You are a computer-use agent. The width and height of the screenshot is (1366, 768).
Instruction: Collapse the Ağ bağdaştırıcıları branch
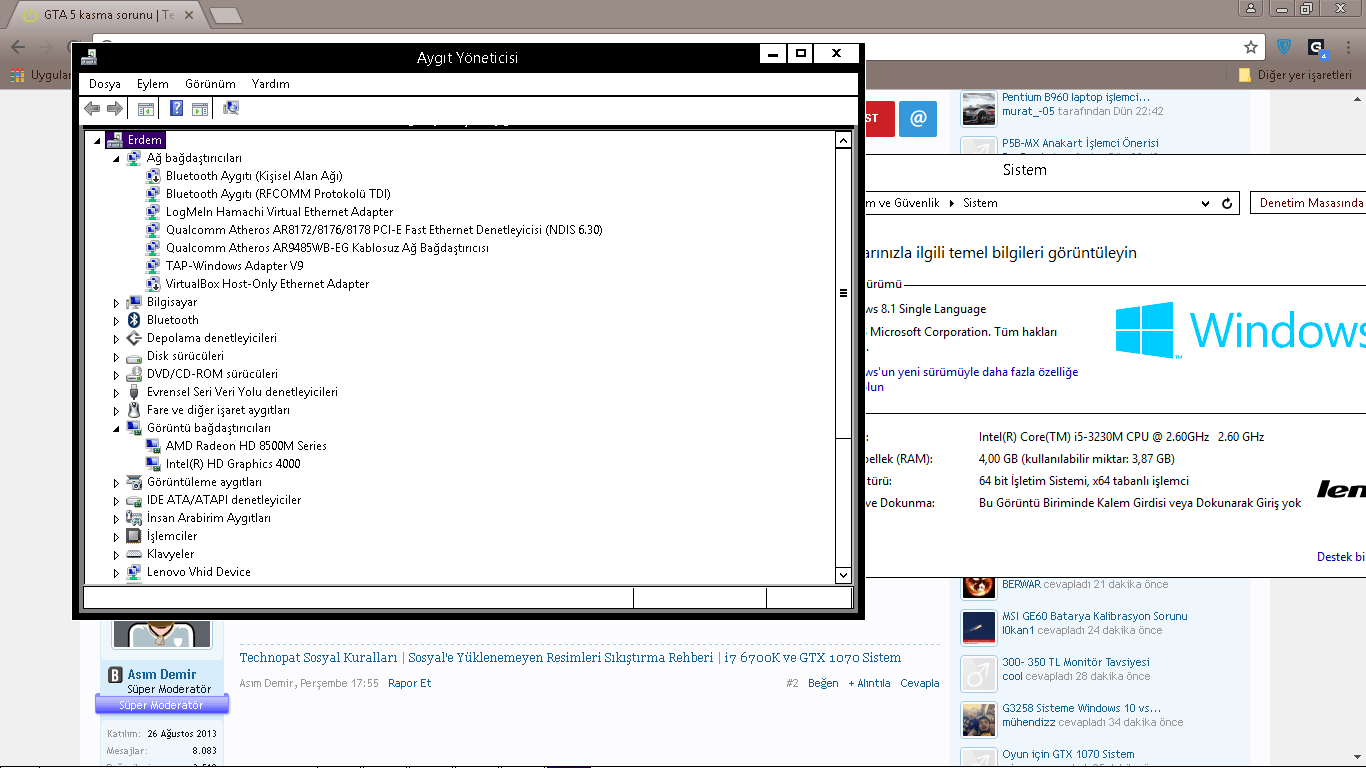coord(116,159)
